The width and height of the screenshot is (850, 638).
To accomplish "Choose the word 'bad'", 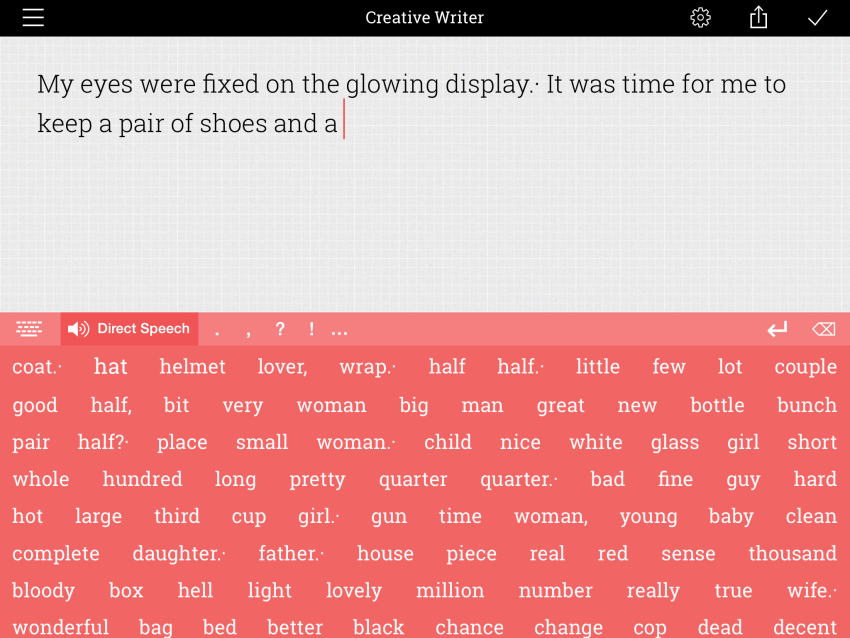I will click(607, 479).
